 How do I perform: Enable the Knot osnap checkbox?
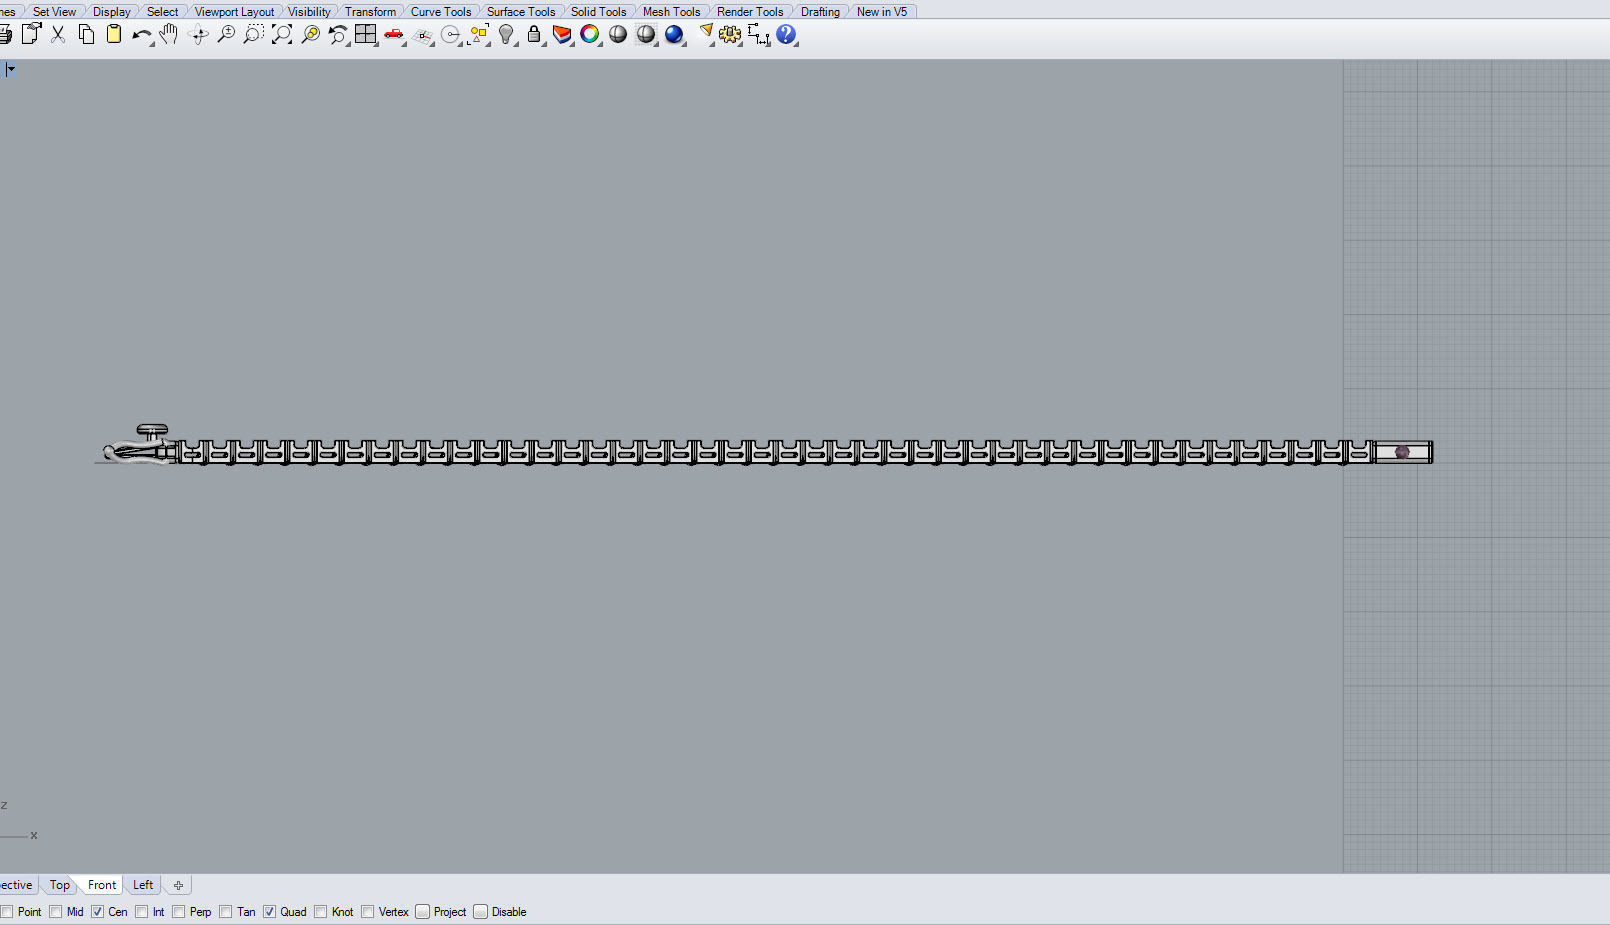pyautogui.click(x=321, y=912)
